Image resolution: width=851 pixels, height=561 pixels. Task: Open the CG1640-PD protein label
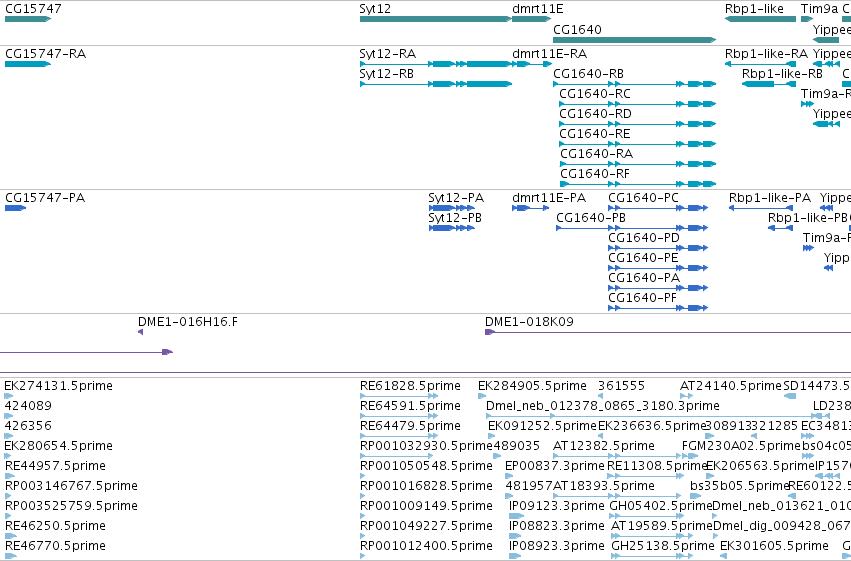coord(644,238)
